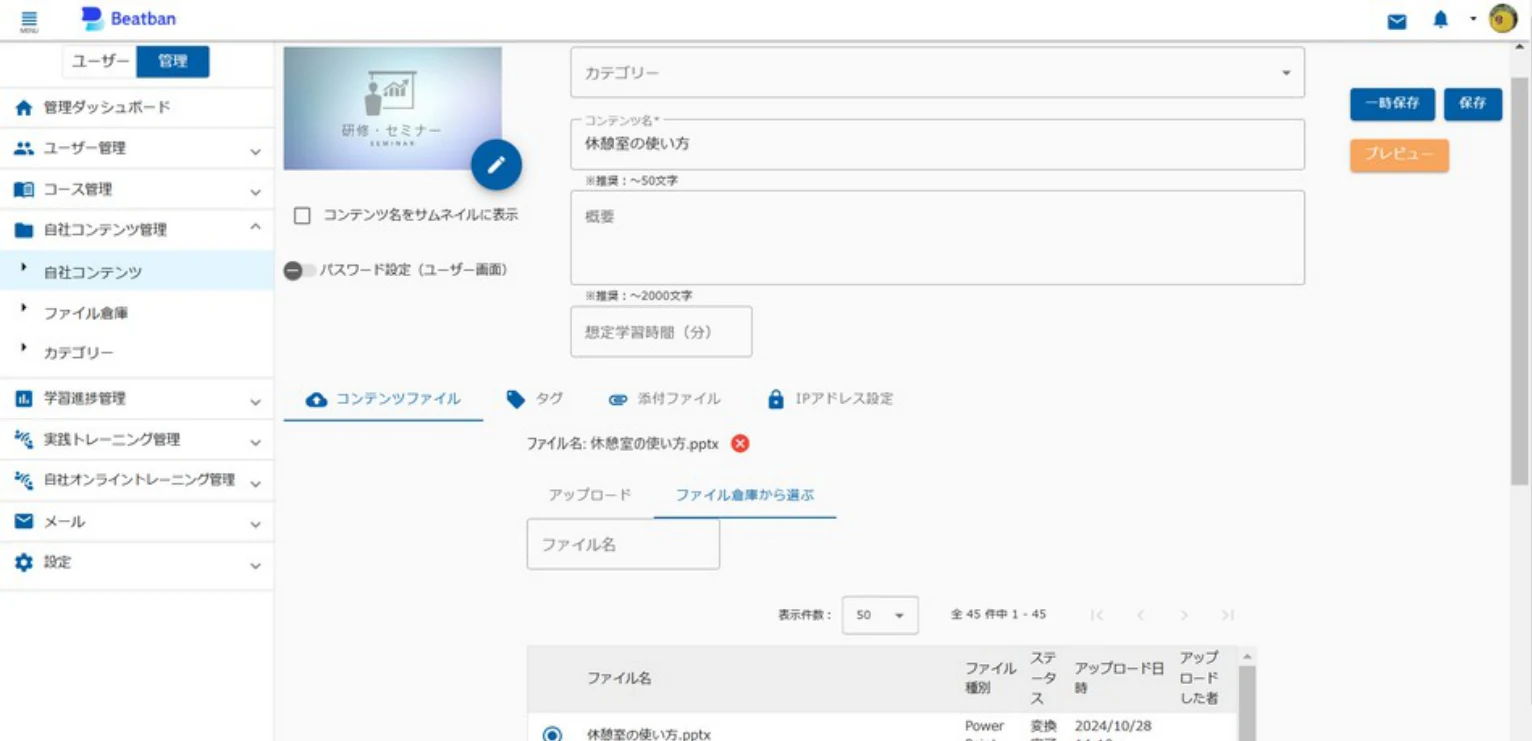Toggle パスワード設定 switch
This screenshot has height=741, width=1532.
click(299, 271)
